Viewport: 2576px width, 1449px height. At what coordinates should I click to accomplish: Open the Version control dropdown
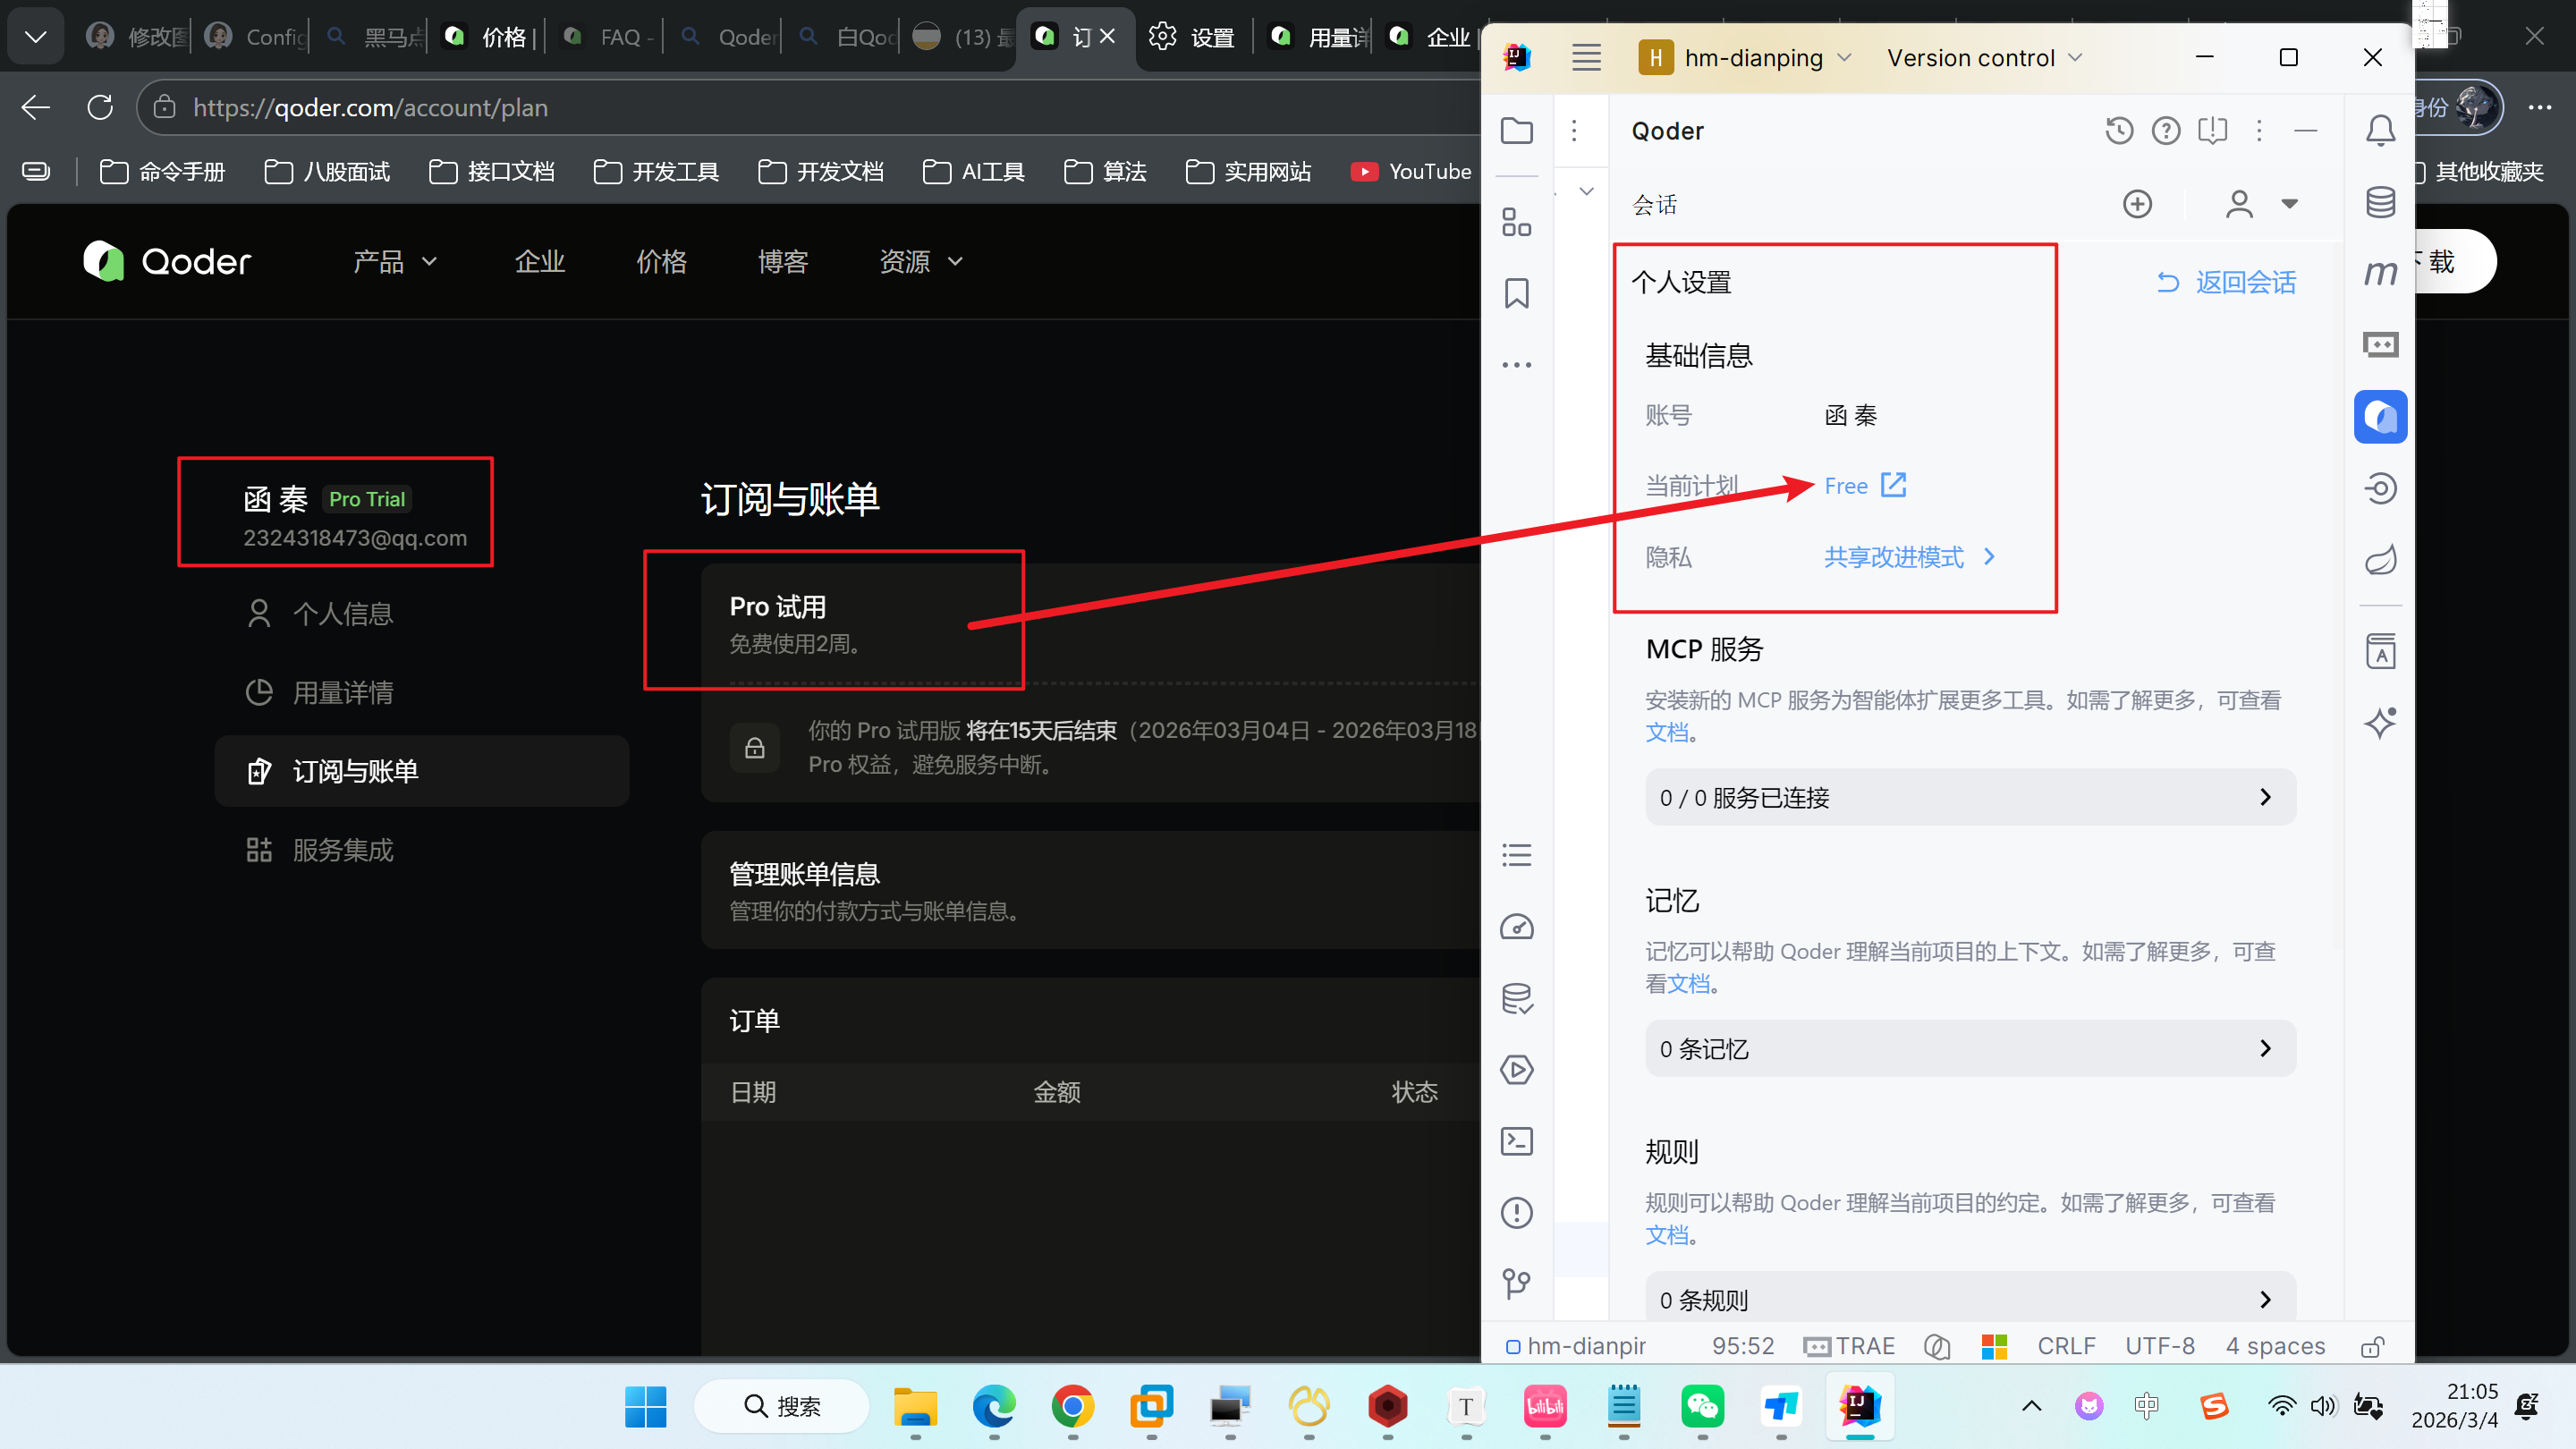(x=1984, y=58)
